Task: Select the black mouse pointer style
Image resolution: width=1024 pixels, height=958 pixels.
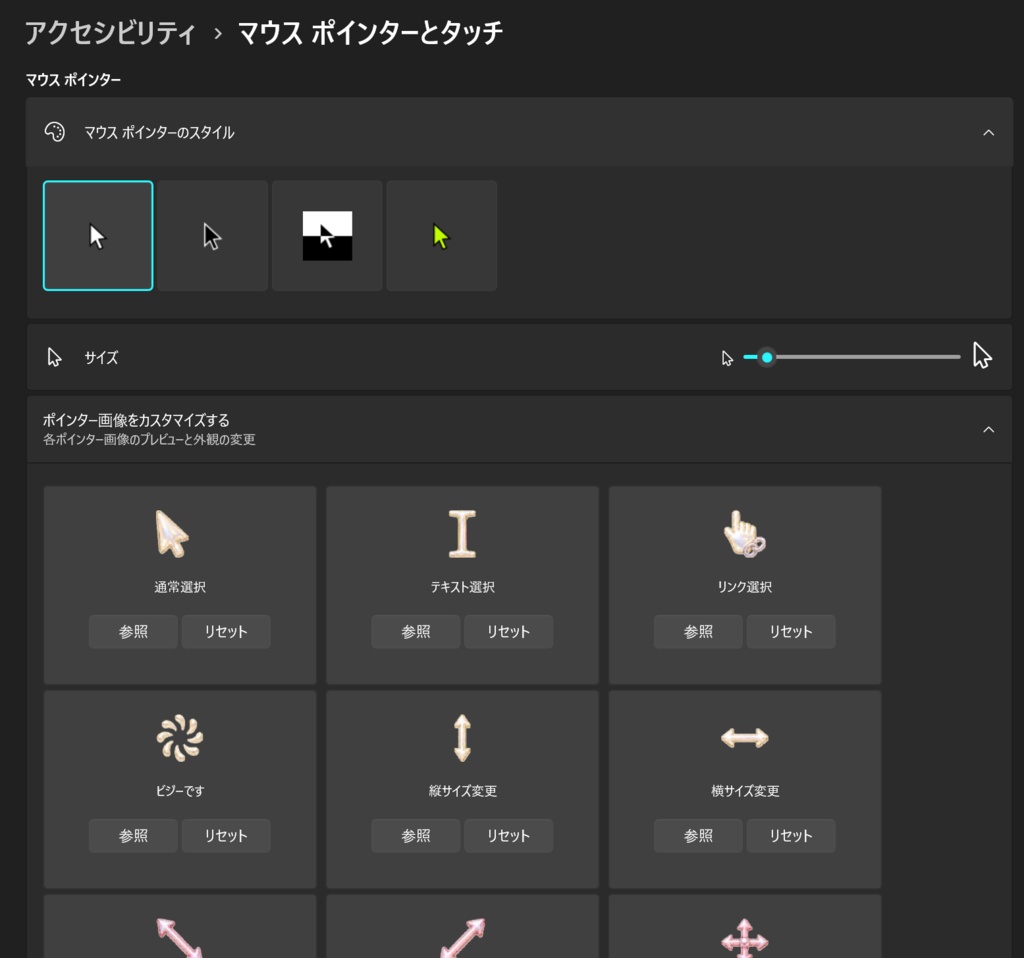Action: pyautogui.click(x=213, y=236)
